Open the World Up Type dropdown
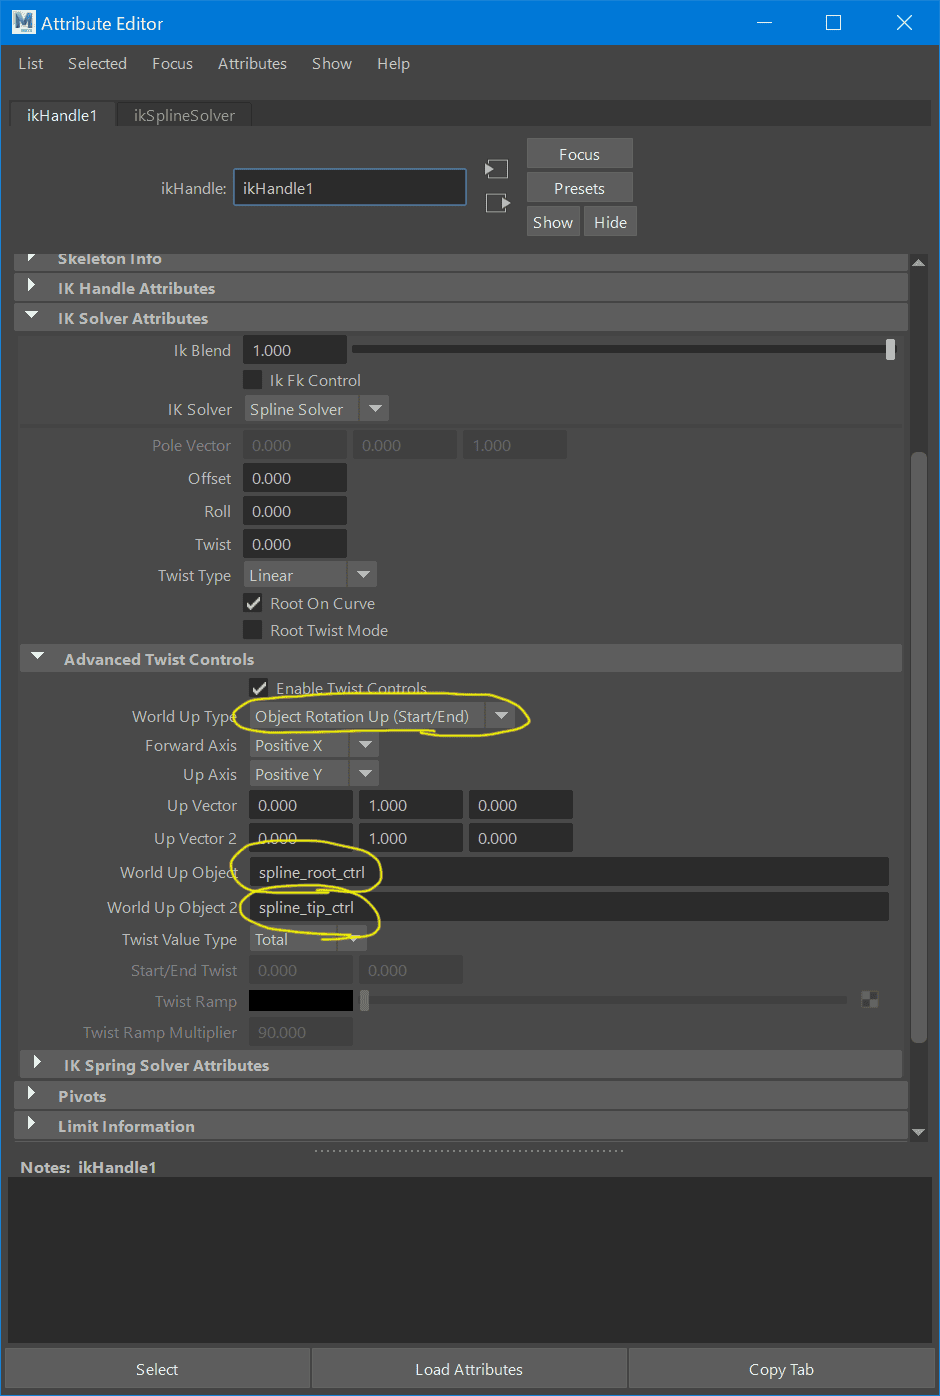This screenshot has width=940, height=1396. point(382,716)
